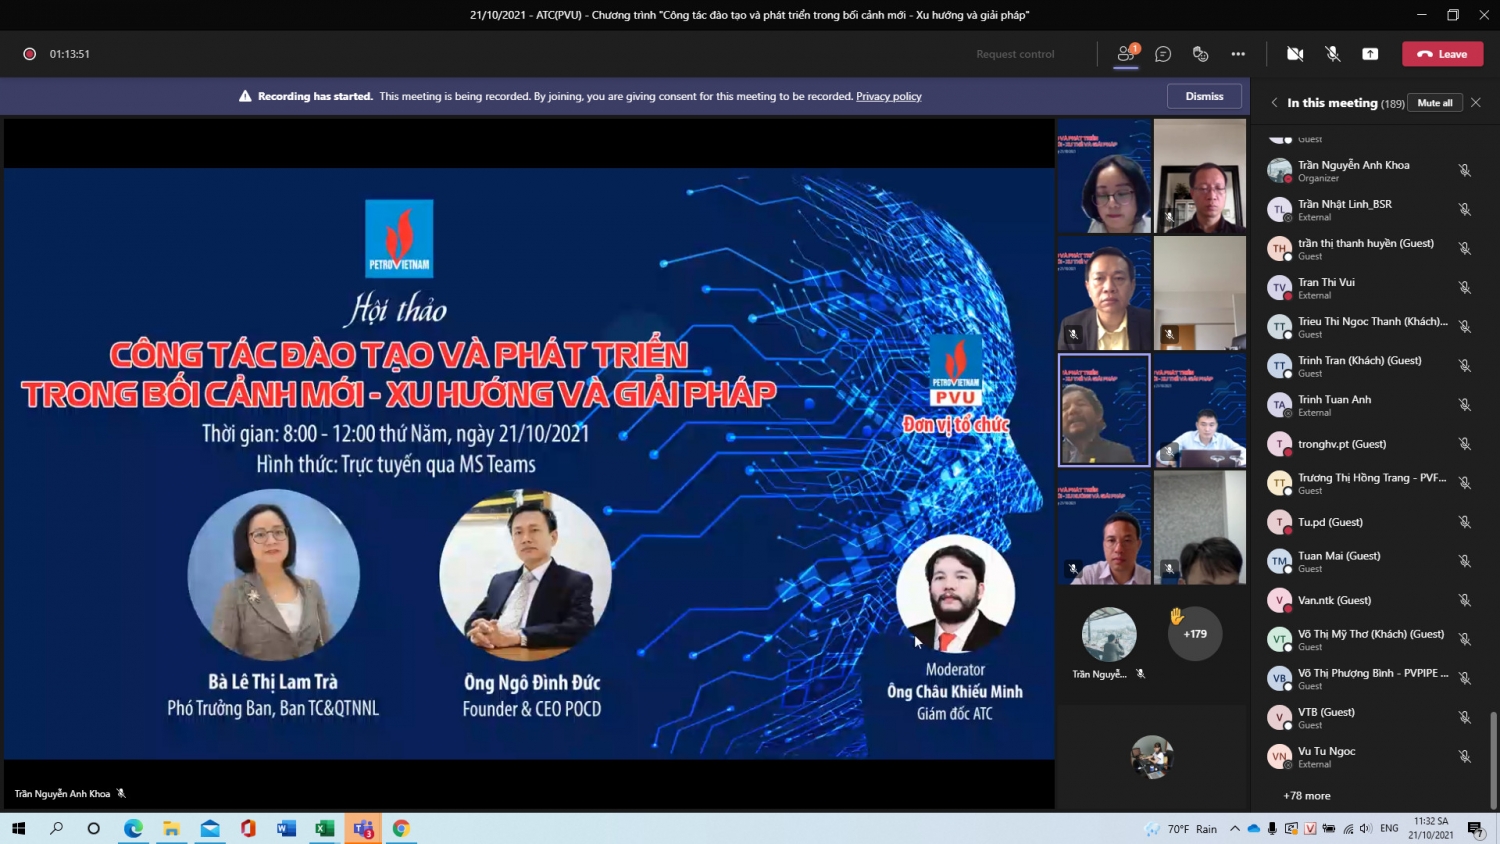Click mic icon for Trieu Thi Ngoc Thanh

point(1464,327)
